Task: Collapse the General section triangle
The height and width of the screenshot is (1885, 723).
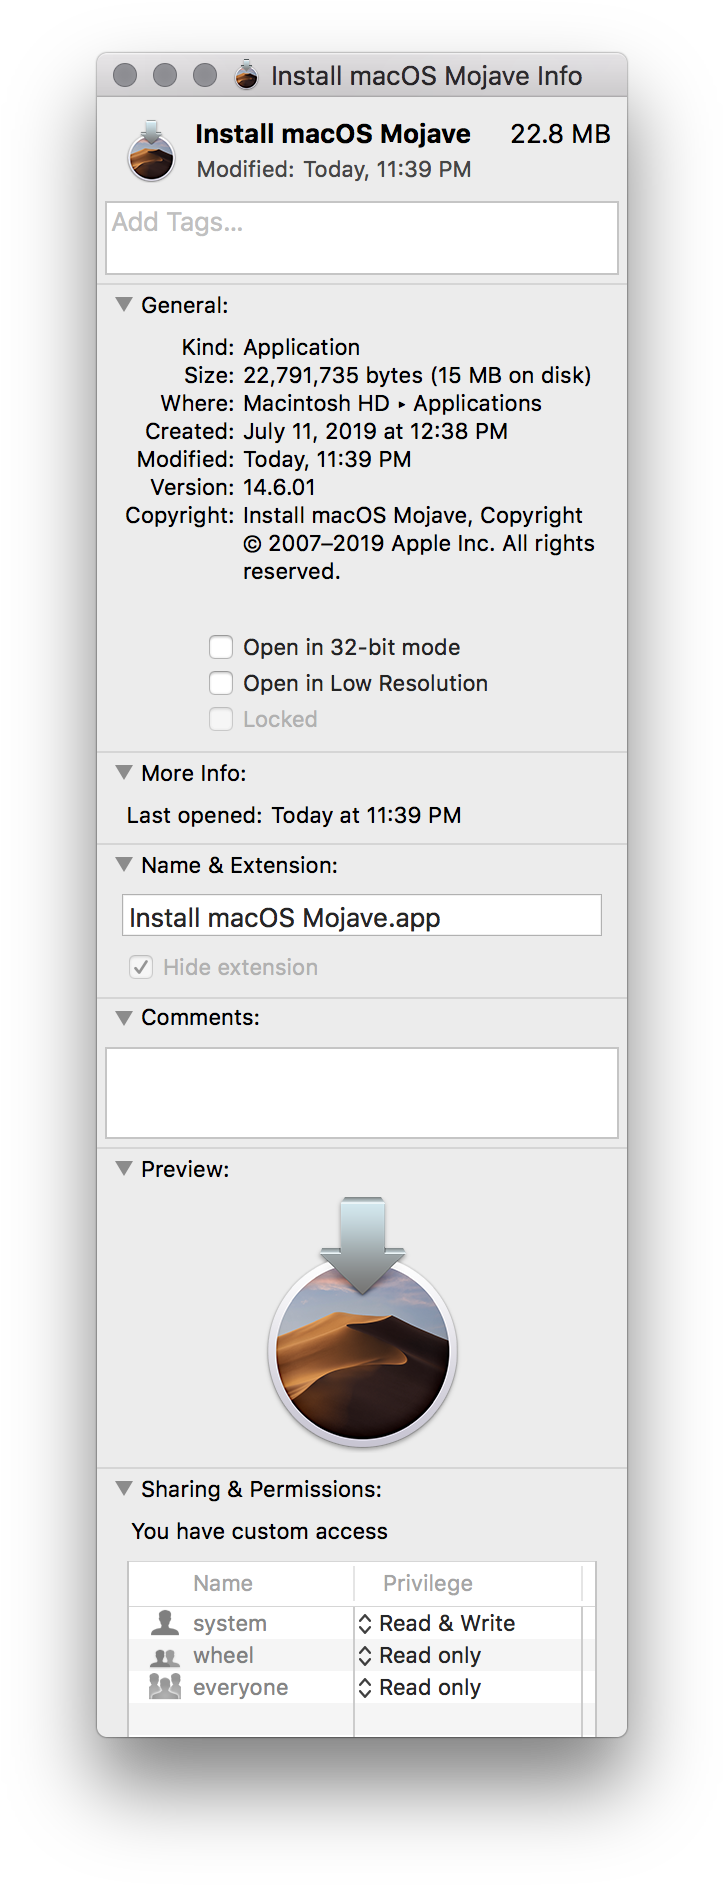Action: coord(124,304)
